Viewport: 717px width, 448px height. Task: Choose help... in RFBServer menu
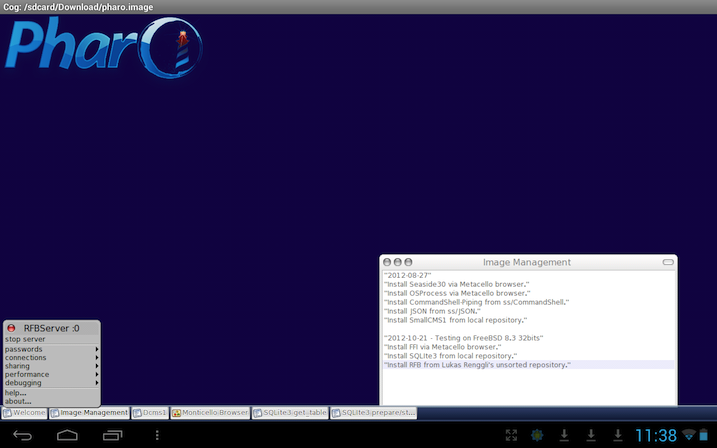click(x=51, y=393)
